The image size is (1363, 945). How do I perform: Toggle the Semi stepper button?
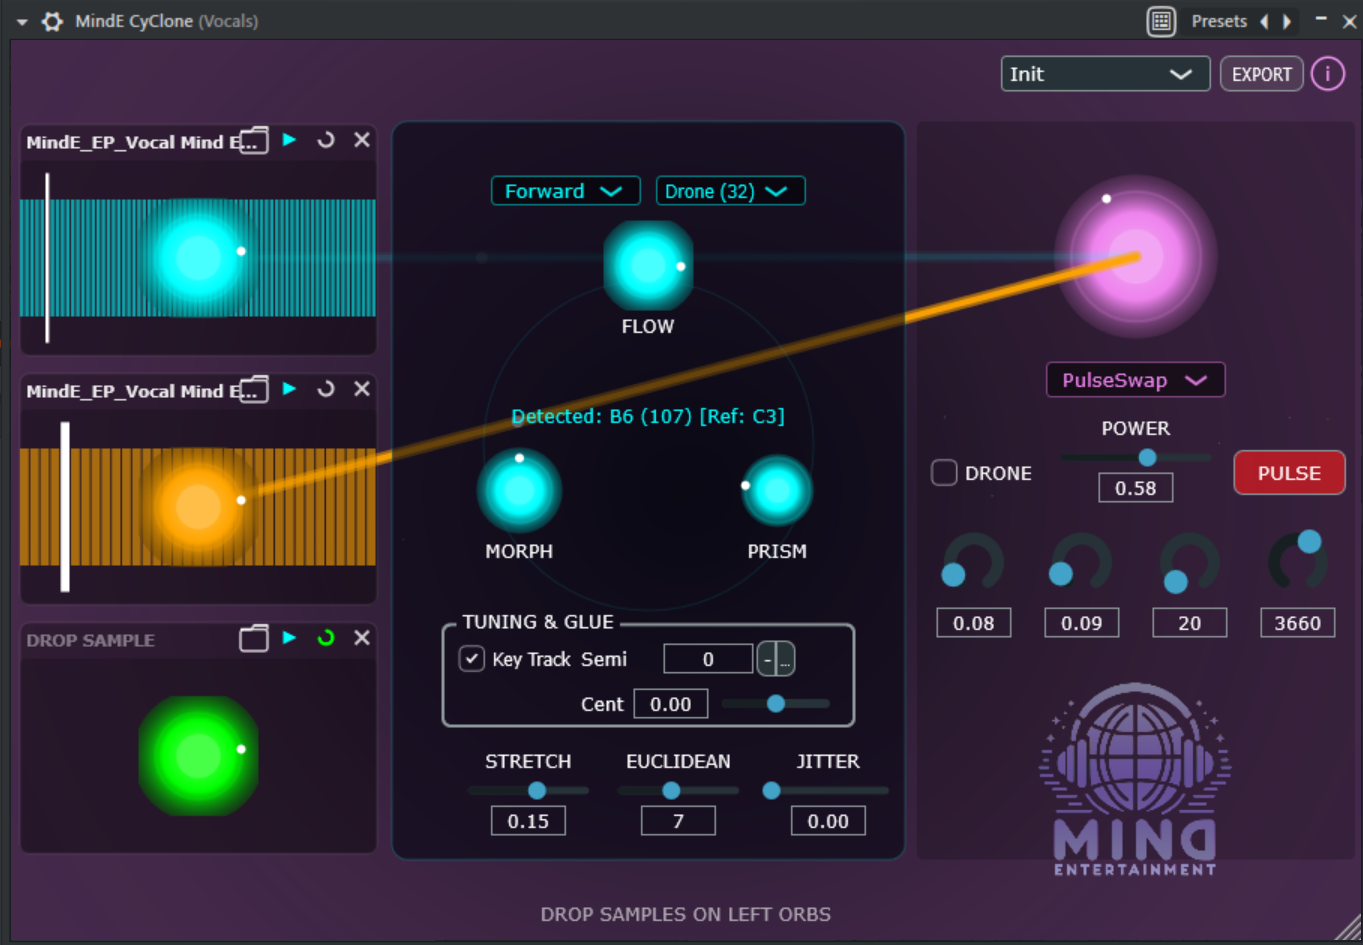pyautogui.click(x=775, y=659)
